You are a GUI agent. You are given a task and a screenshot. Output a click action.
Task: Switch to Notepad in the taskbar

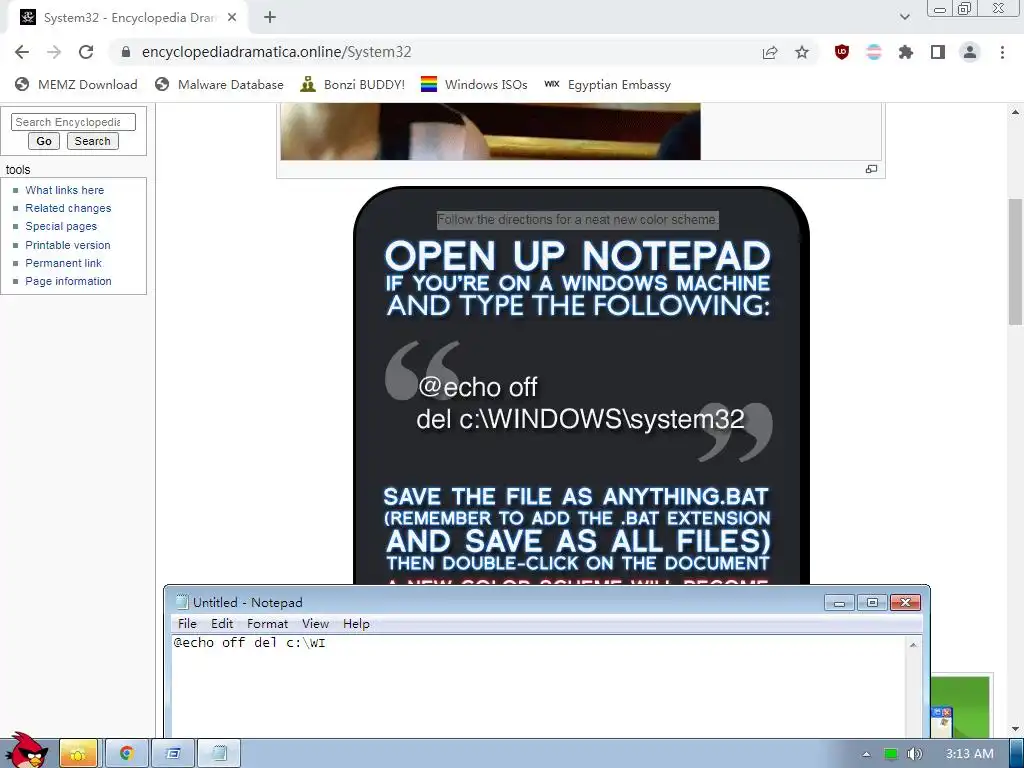coord(219,754)
